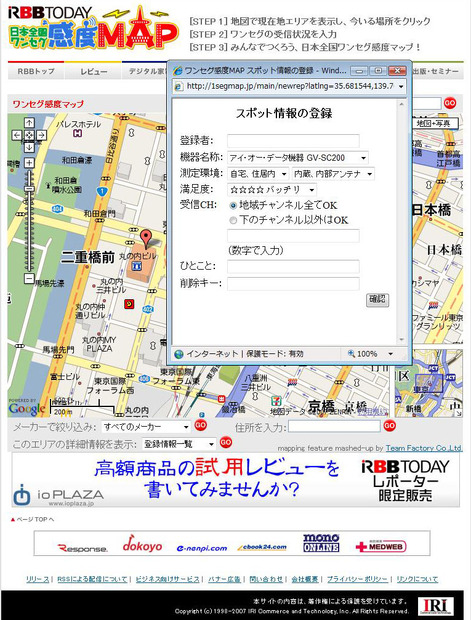Image resolution: width=471 pixels, height=620 pixels.
Task: Click the 登録者 name input field
Action: (x=293, y=141)
